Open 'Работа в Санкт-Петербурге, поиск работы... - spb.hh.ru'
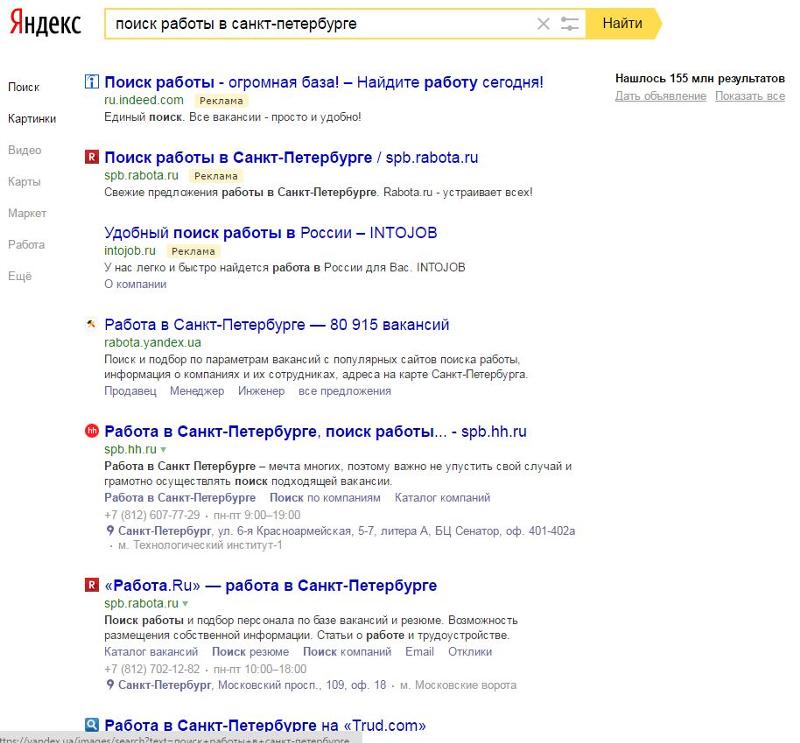The height and width of the screenshot is (743, 800). (x=315, y=432)
